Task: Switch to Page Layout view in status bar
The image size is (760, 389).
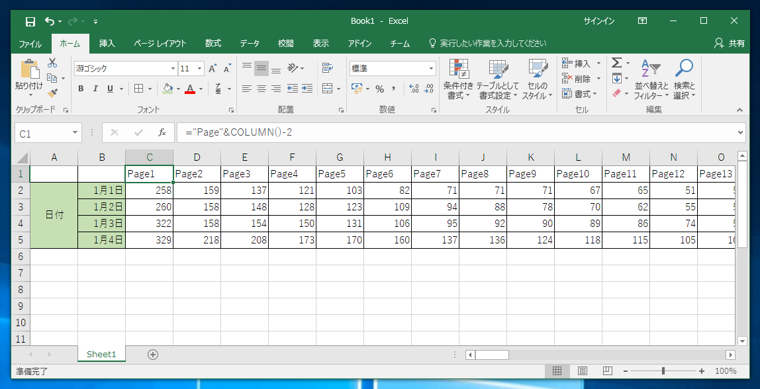Action: tap(582, 371)
